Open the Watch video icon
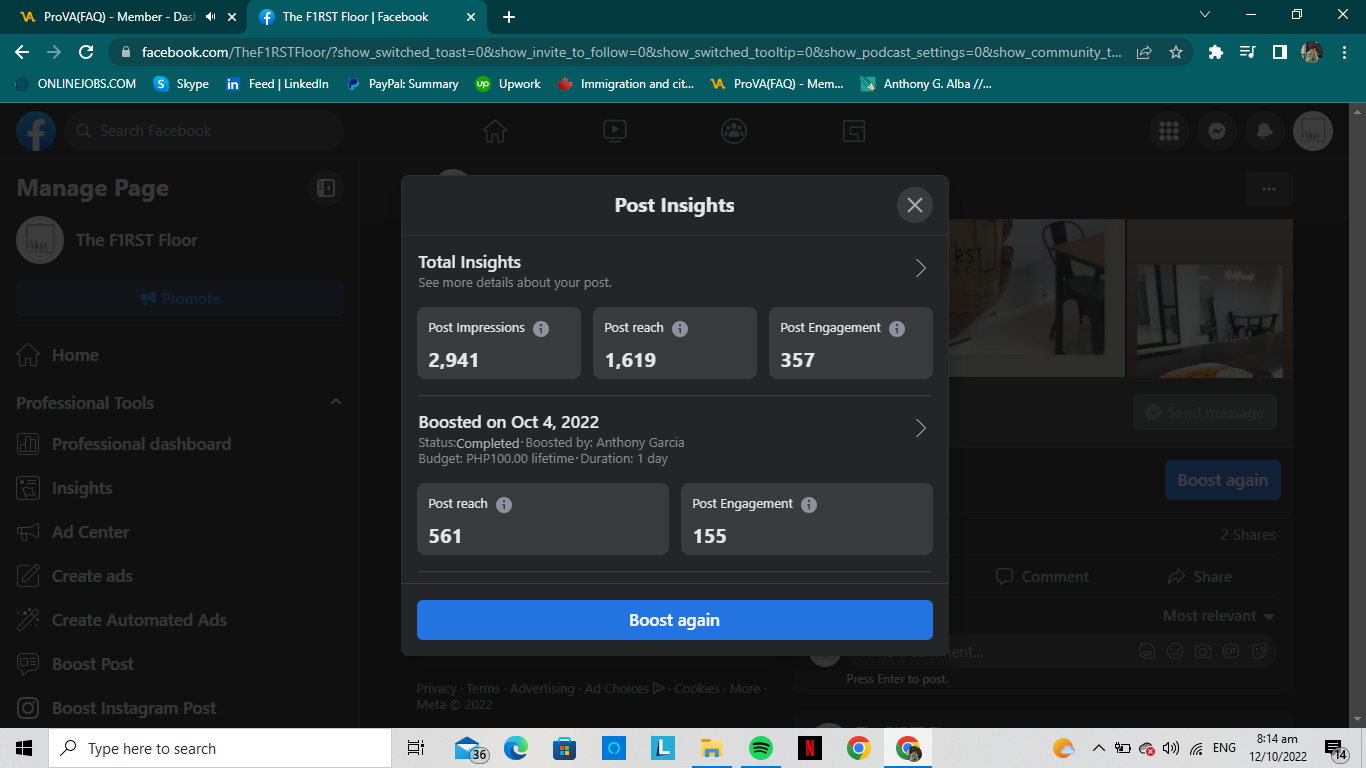This screenshot has width=1366, height=768. 614,131
